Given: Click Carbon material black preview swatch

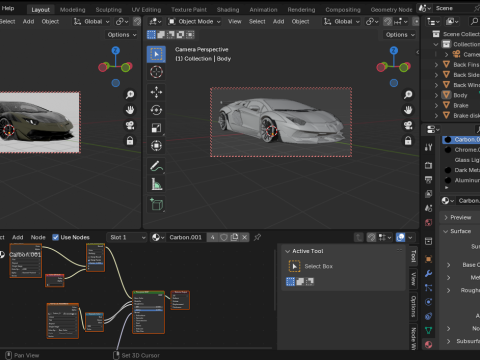Looking at the screenshot, I should [448, 140].
